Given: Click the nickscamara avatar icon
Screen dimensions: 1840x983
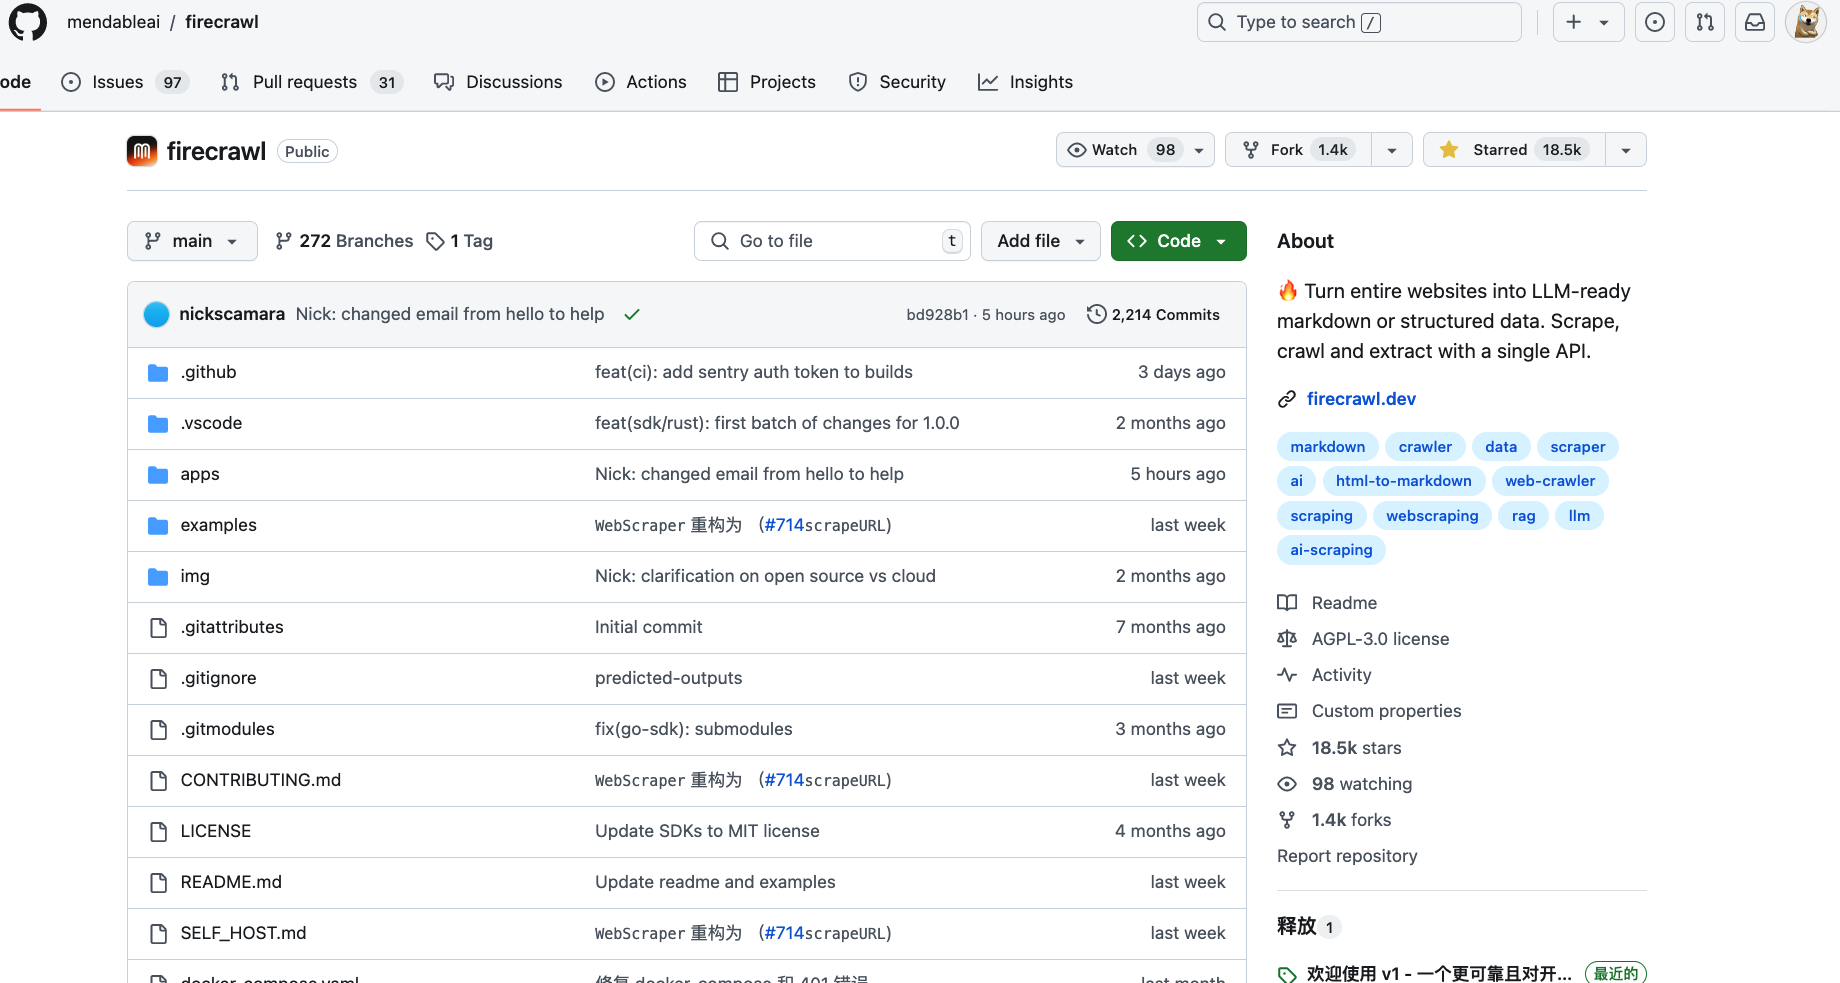Looking at the screenshot, I should (157, 314).
